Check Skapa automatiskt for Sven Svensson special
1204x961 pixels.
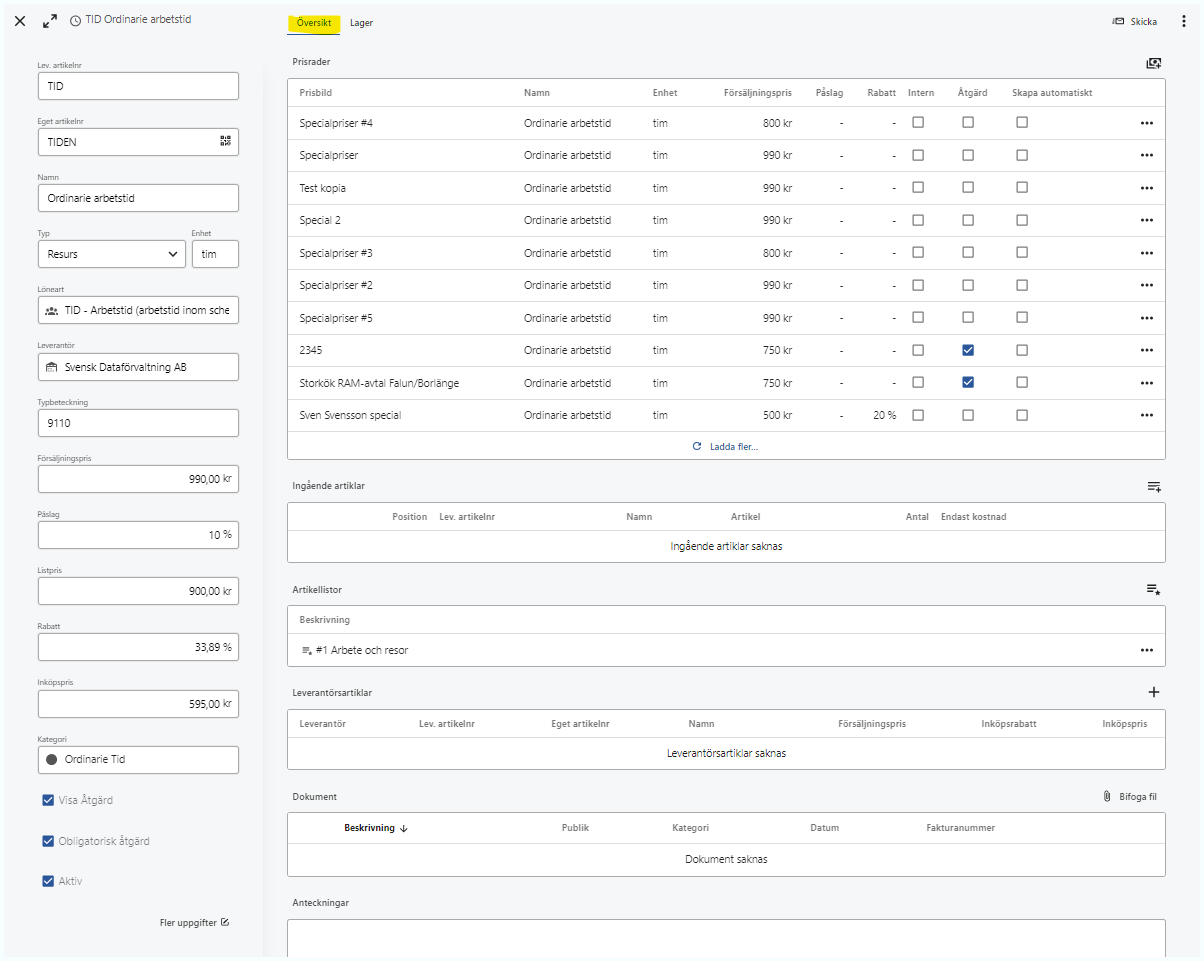1022,415
